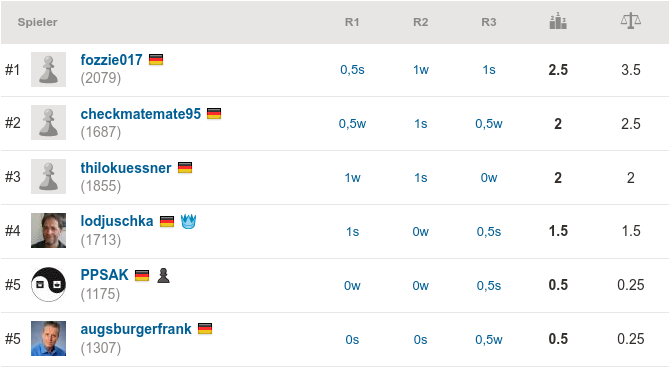Click the podium points column icon
The width and height of the screenshot is (669, 367).
pyautogui.click(x=558, y=21)
